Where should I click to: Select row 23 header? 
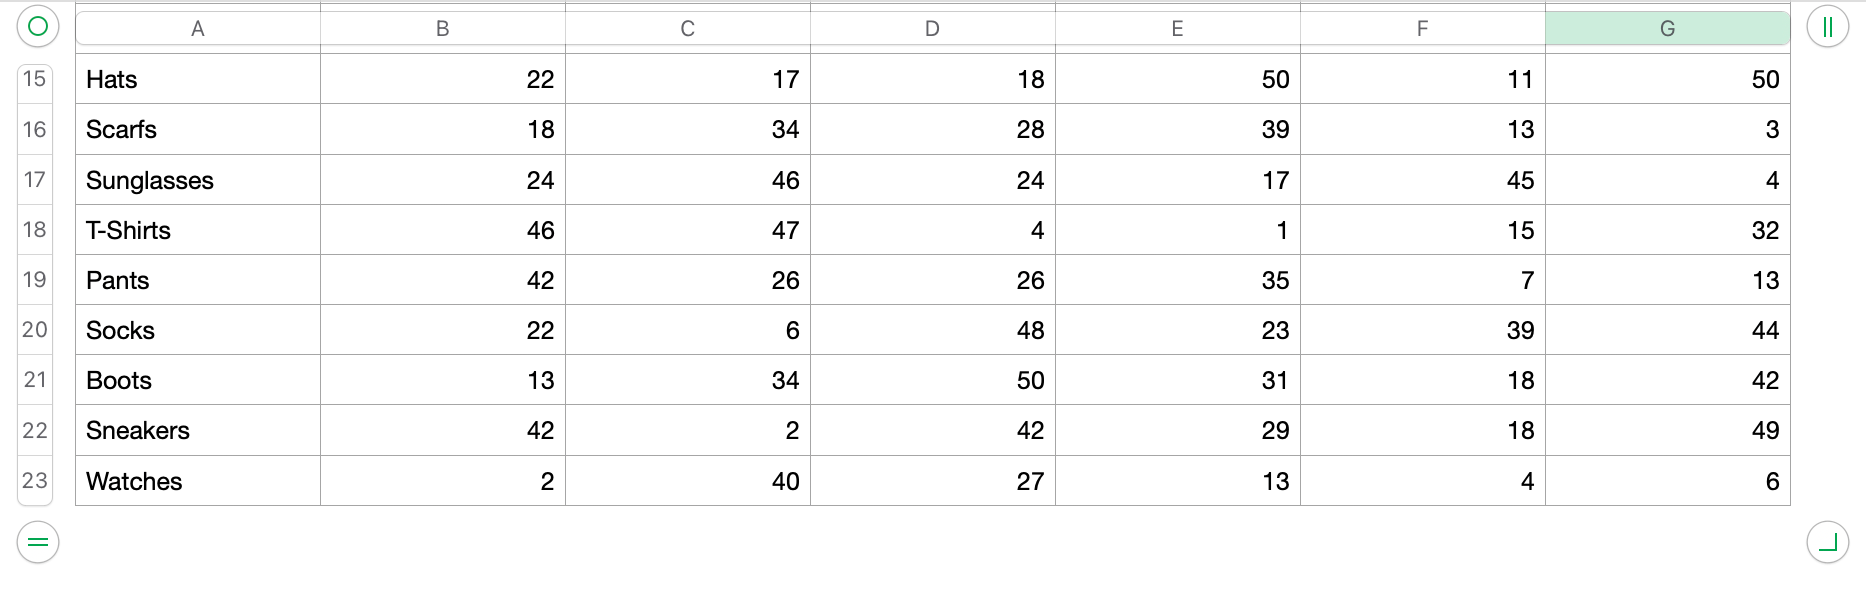pos(35,480)
